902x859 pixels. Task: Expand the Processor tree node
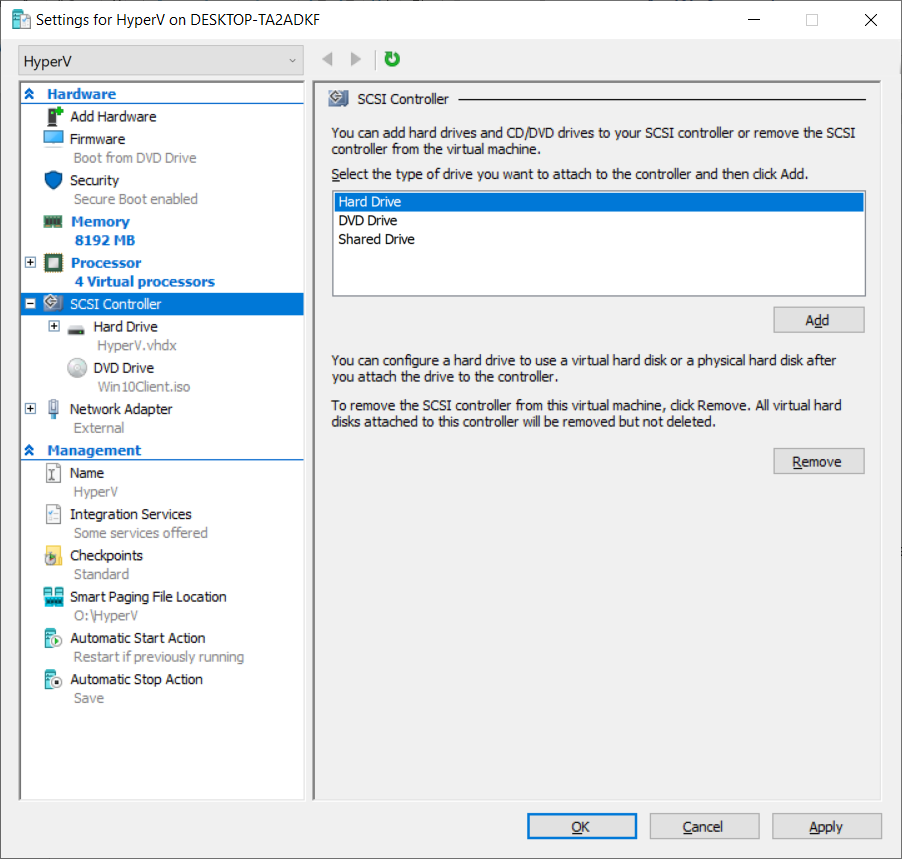coord(30,263)
